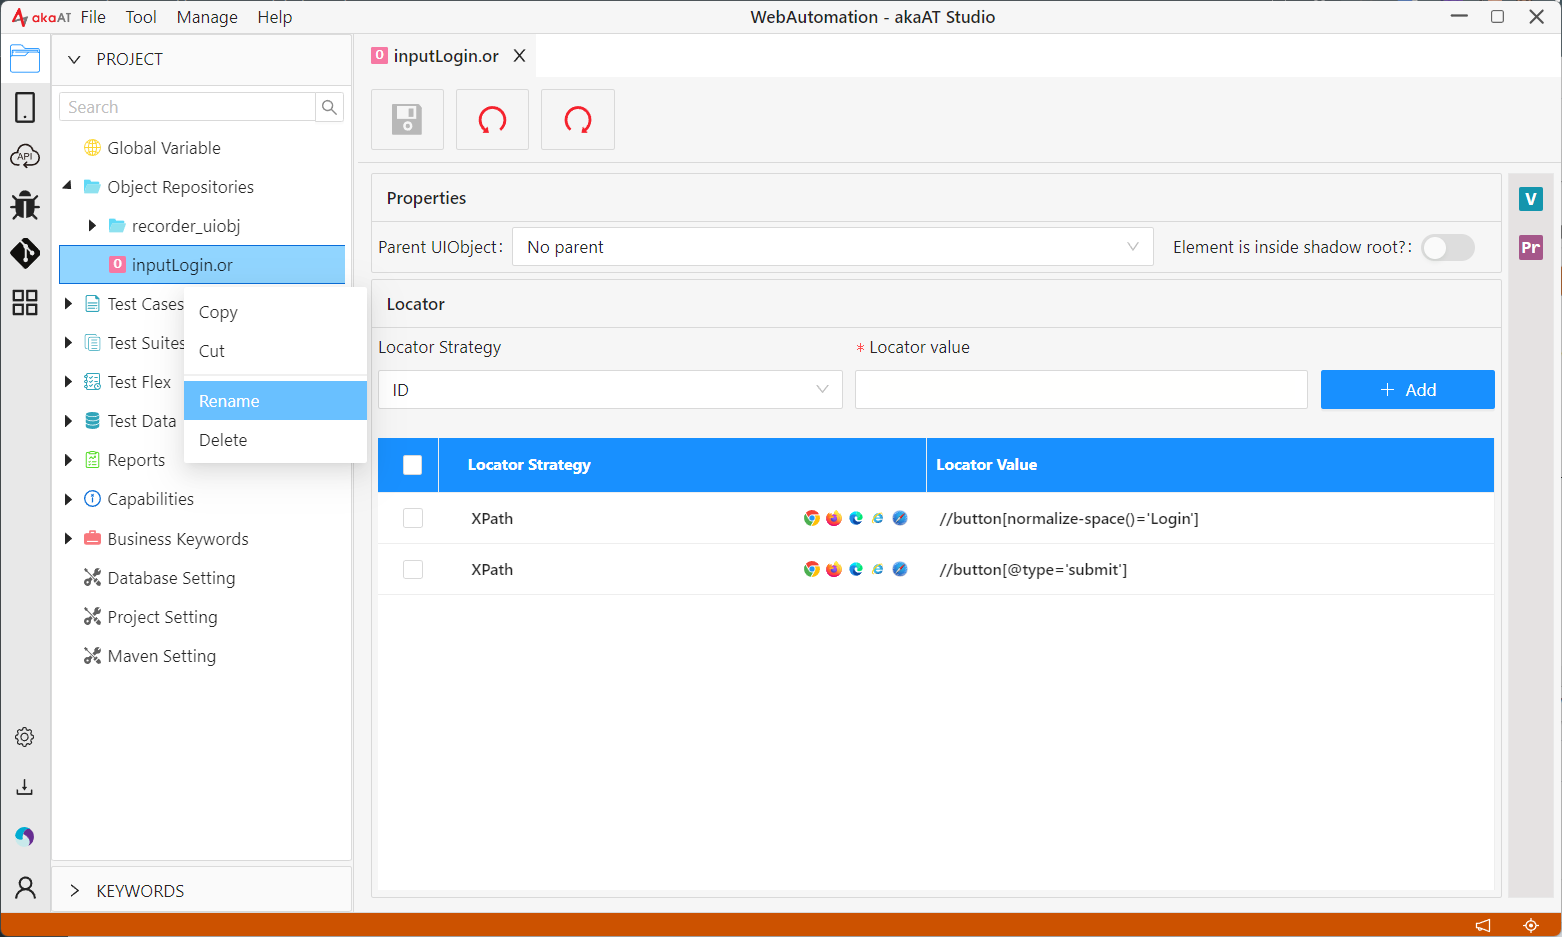This screenshot has height=937, width=1562.
Task: Check the //button[normalize-space()='Login'] row checkbox
Action: pos(412,518)
